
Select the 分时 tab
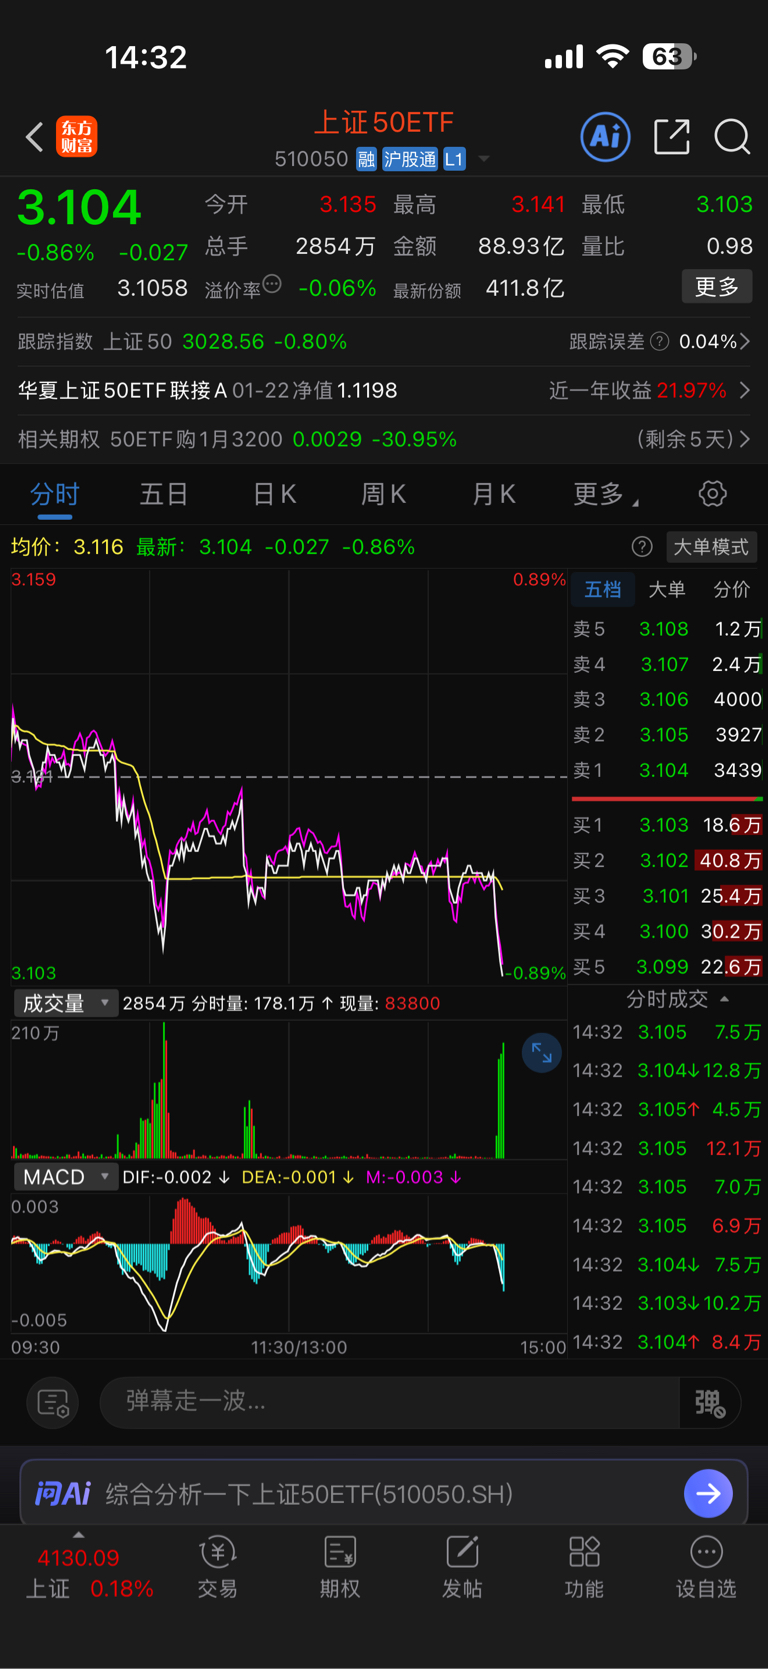(x=55, y=494)
